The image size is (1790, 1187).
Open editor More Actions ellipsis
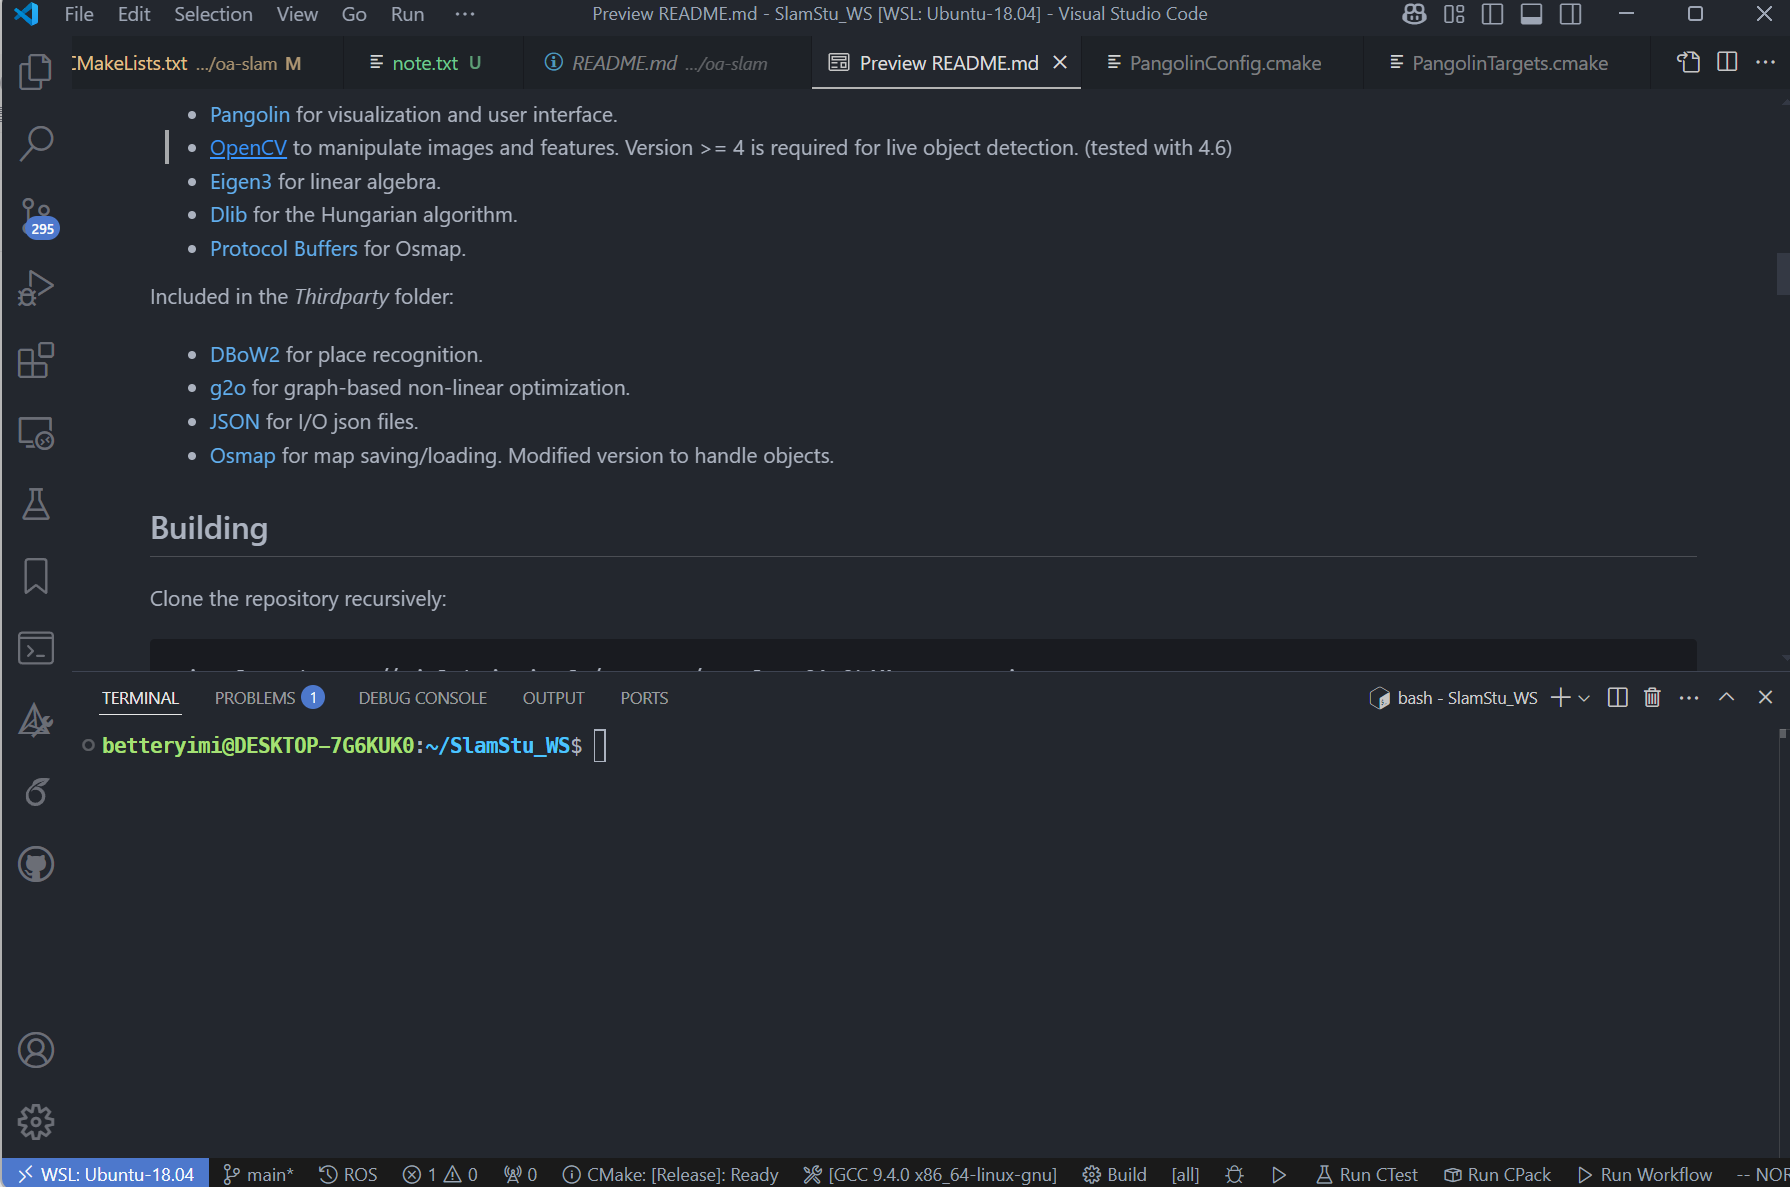click(1765, 62)
